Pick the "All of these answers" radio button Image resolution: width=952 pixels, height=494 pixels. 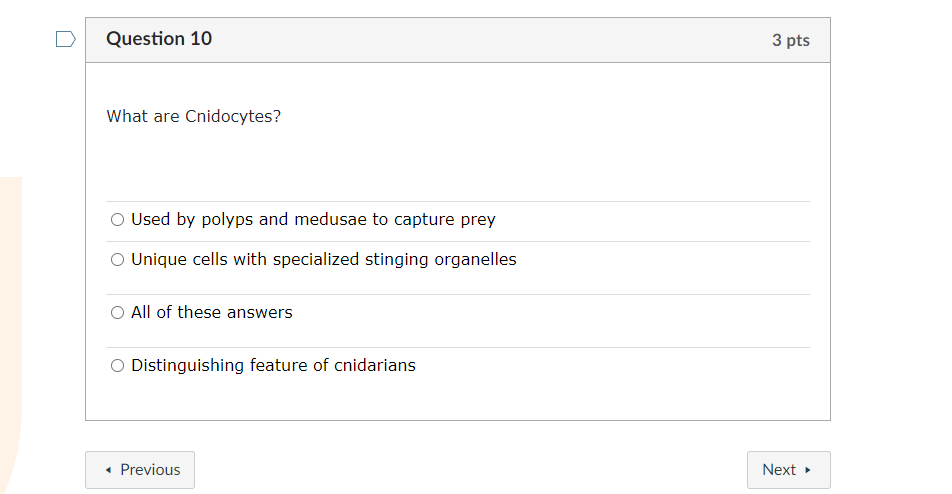point(118,313)
